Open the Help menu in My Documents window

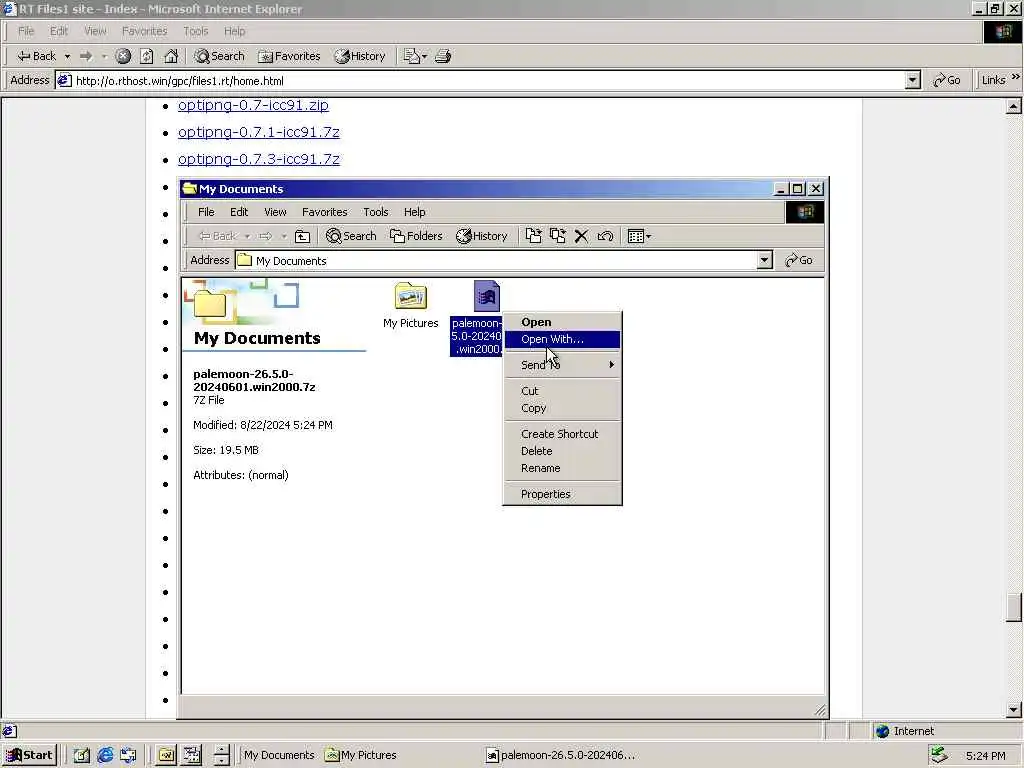coord(414,212)
